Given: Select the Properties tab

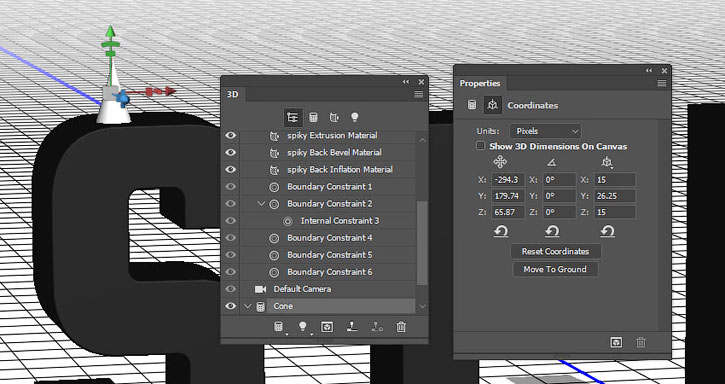Looking at the screenshot, I should [480, 83].
